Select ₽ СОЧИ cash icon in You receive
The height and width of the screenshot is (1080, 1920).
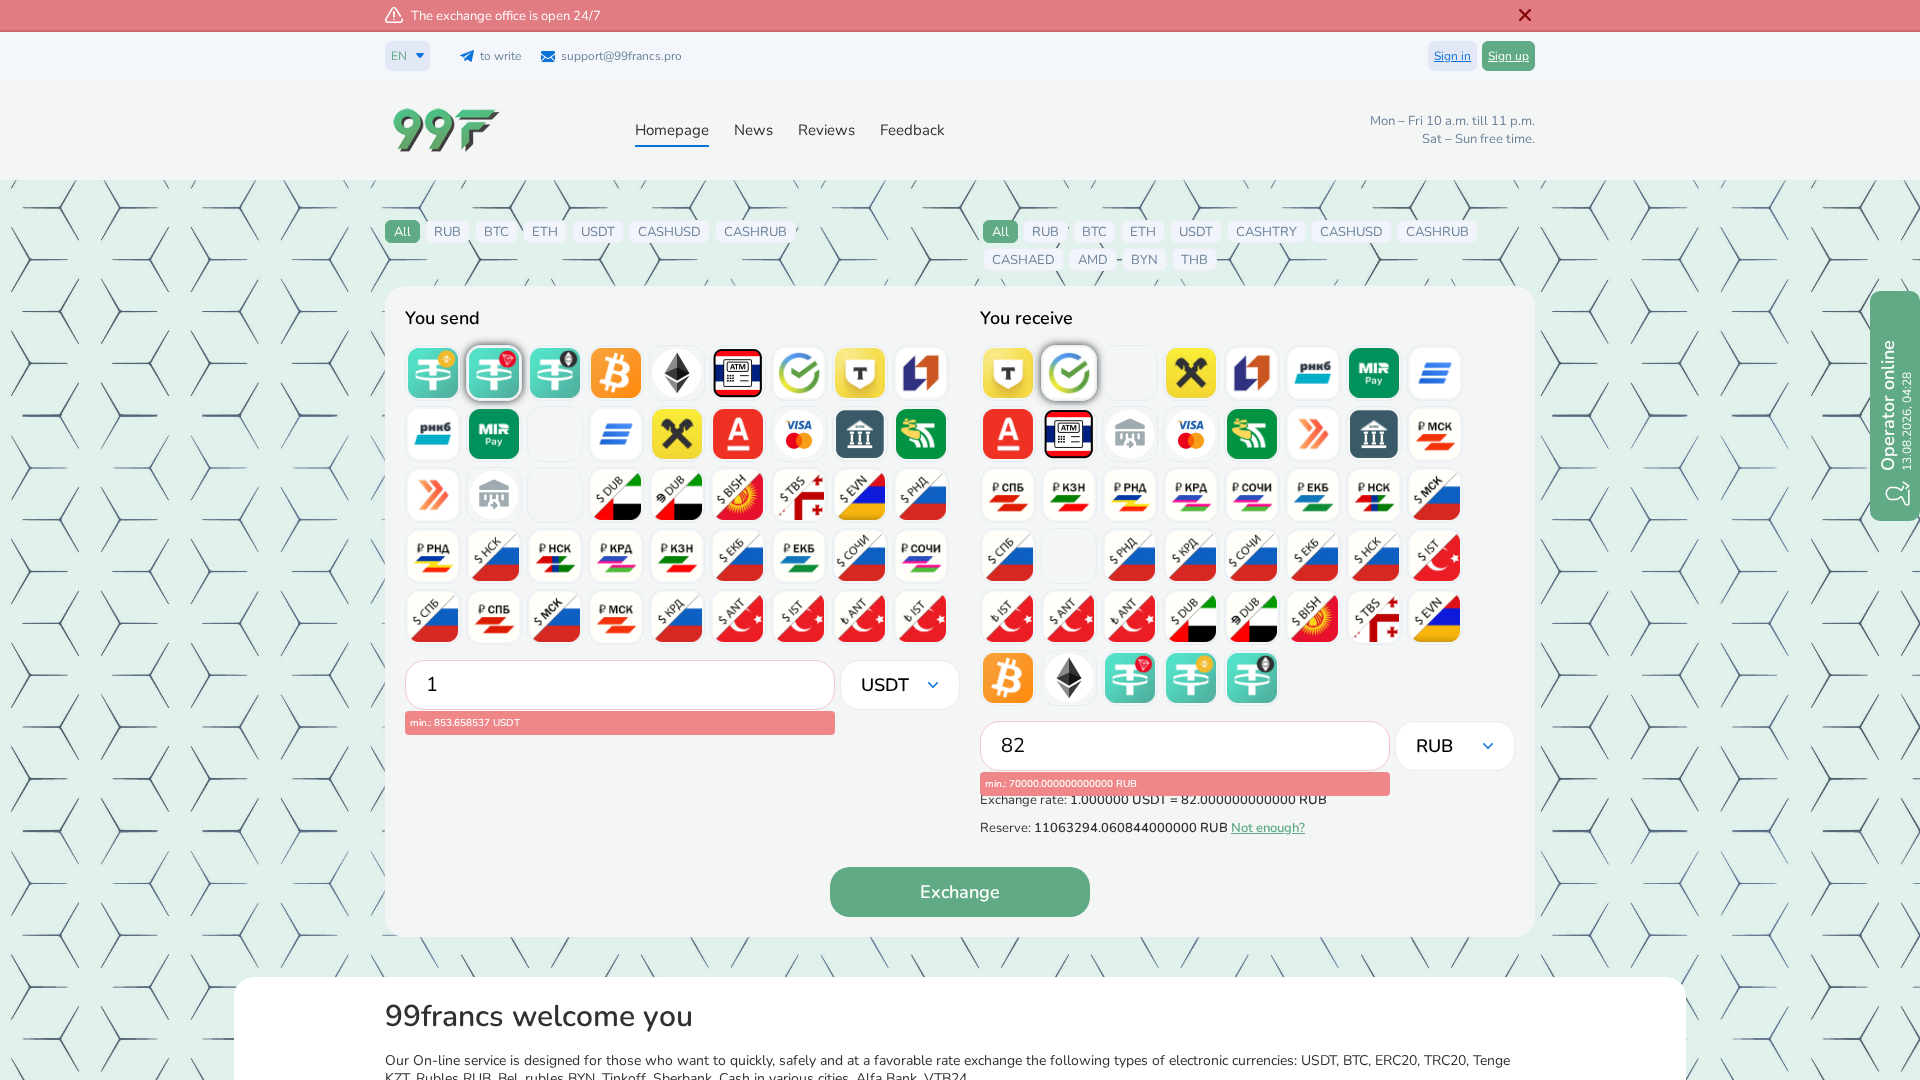1252,495
